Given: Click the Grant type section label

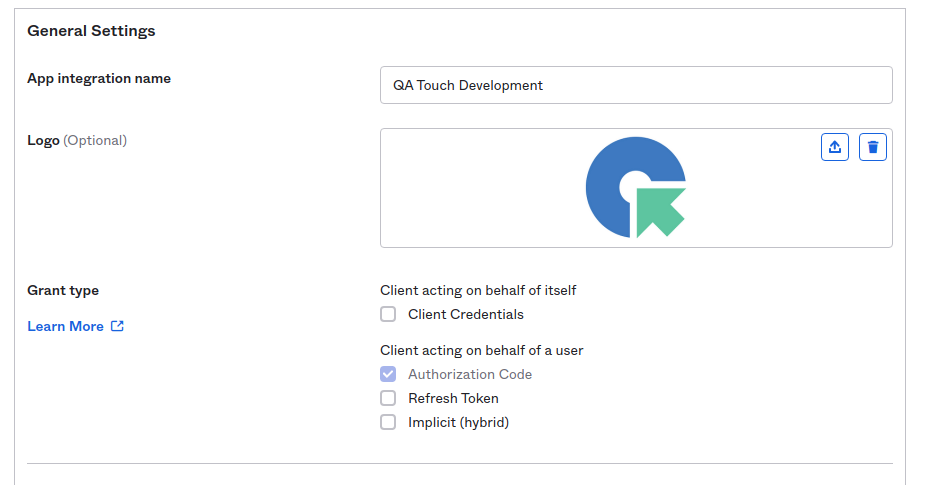Looking at the screenshot, I should (63, 290).
